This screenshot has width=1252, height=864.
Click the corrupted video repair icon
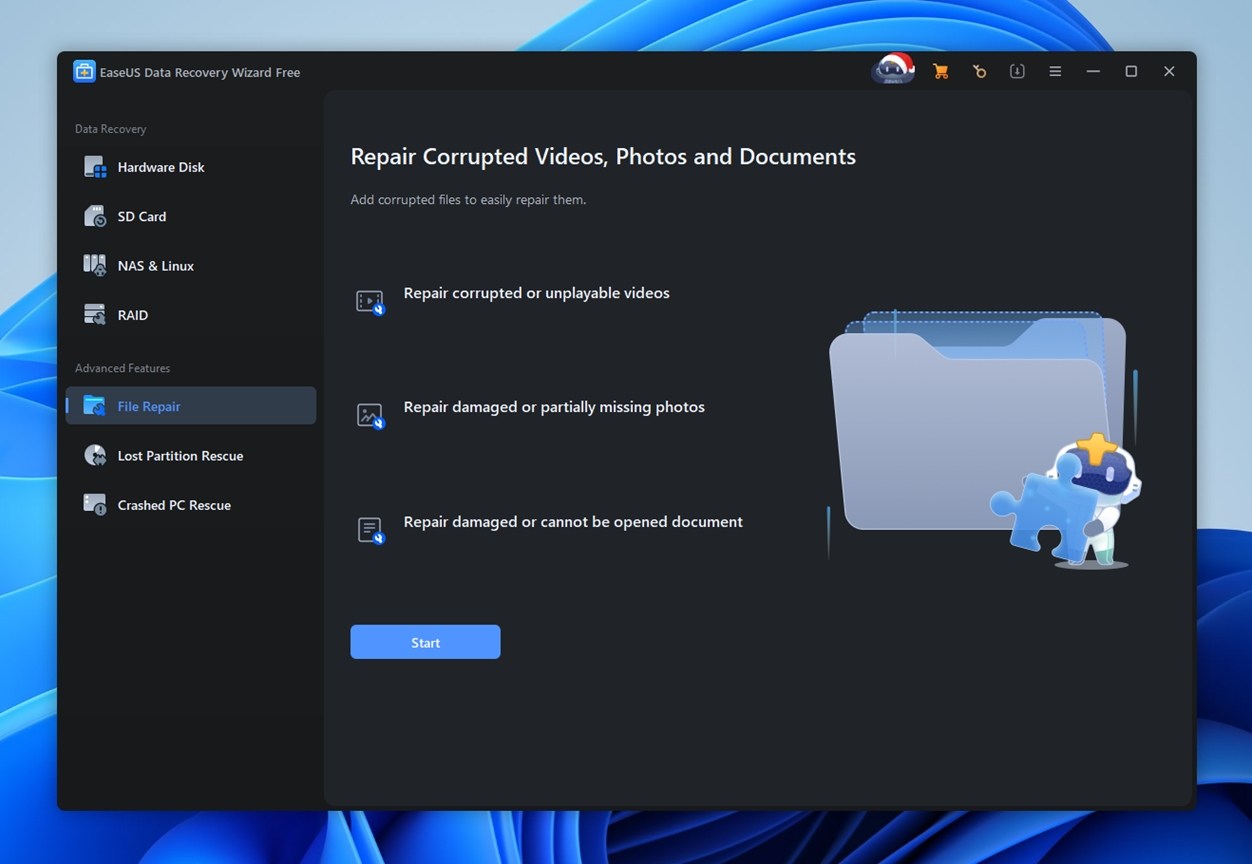coord(369,301)
